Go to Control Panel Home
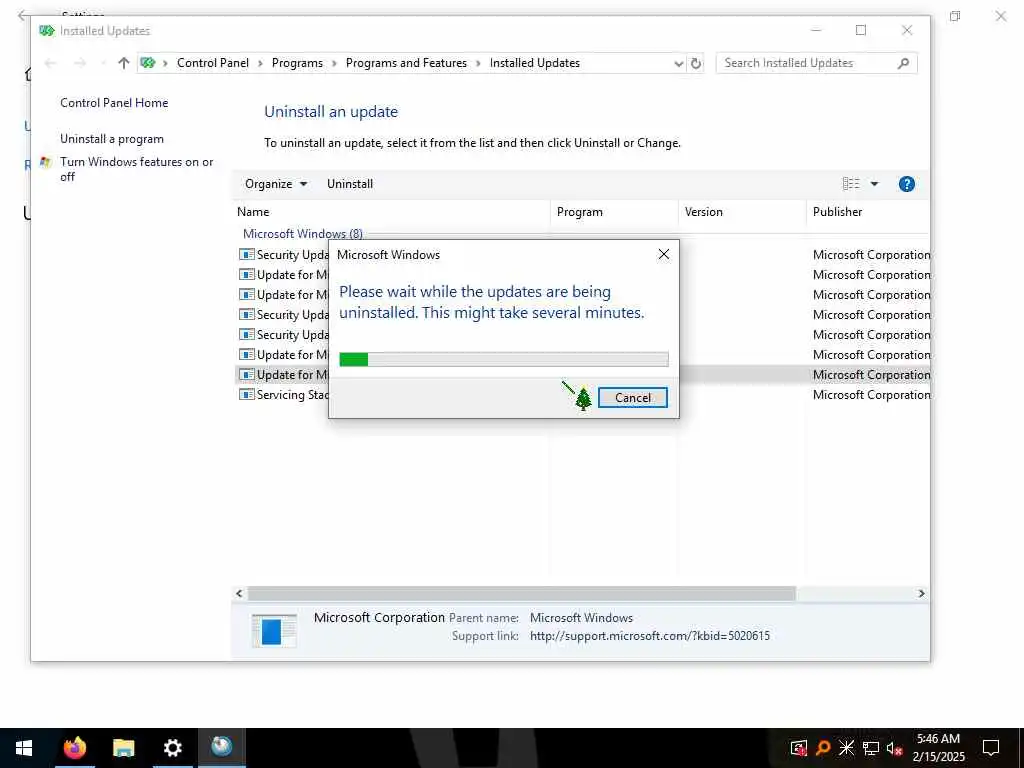 114,103
